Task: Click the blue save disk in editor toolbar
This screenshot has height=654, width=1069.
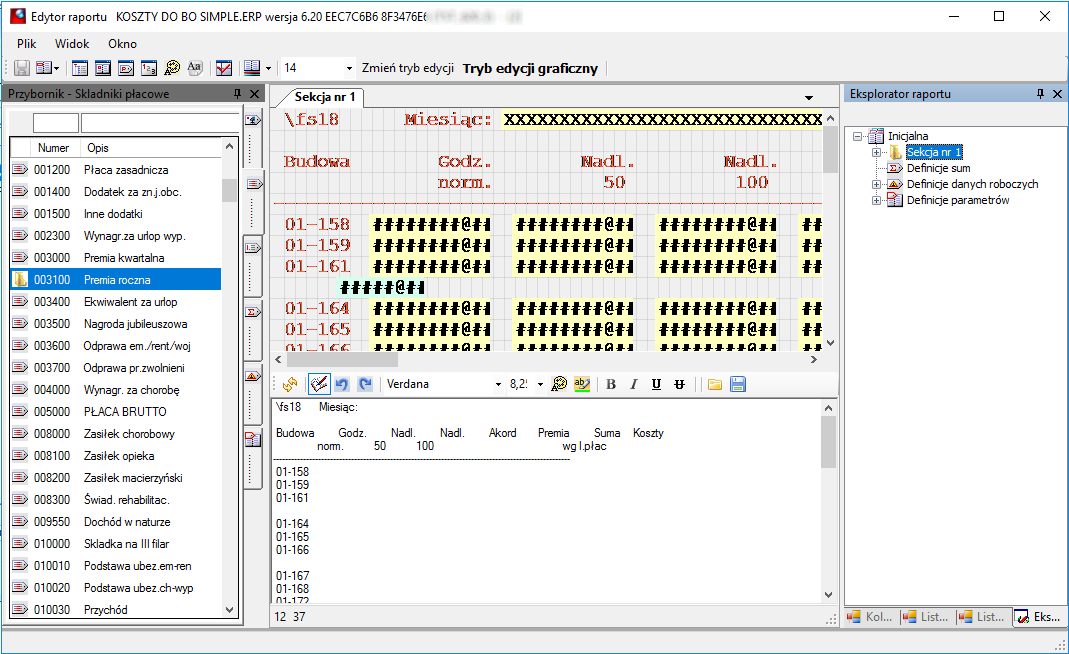Action: coord(738,385)
